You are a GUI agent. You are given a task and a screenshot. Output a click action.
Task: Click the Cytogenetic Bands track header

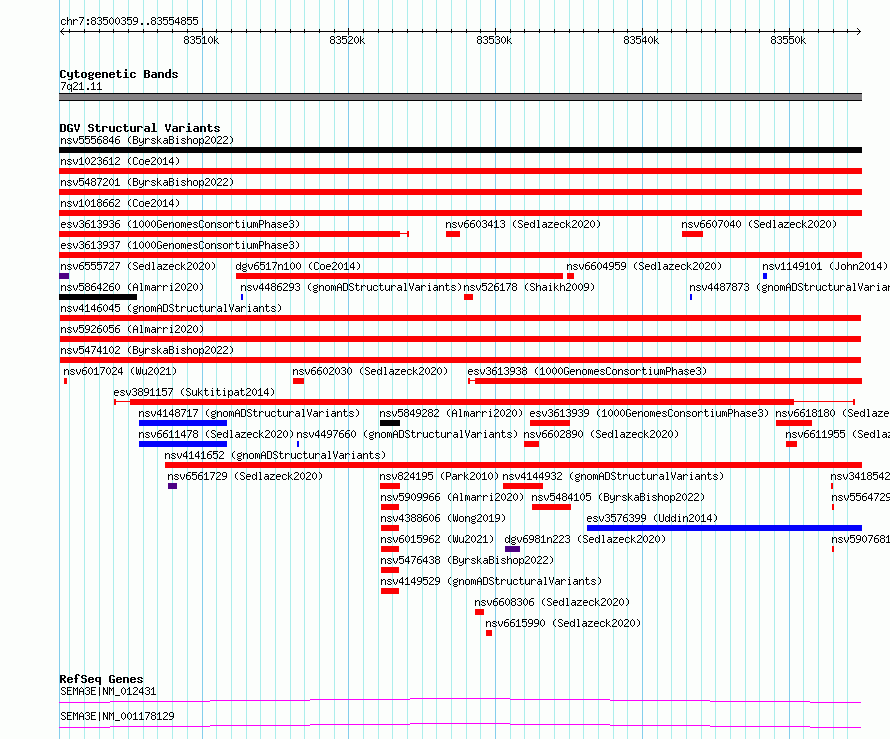click(119, 74)
